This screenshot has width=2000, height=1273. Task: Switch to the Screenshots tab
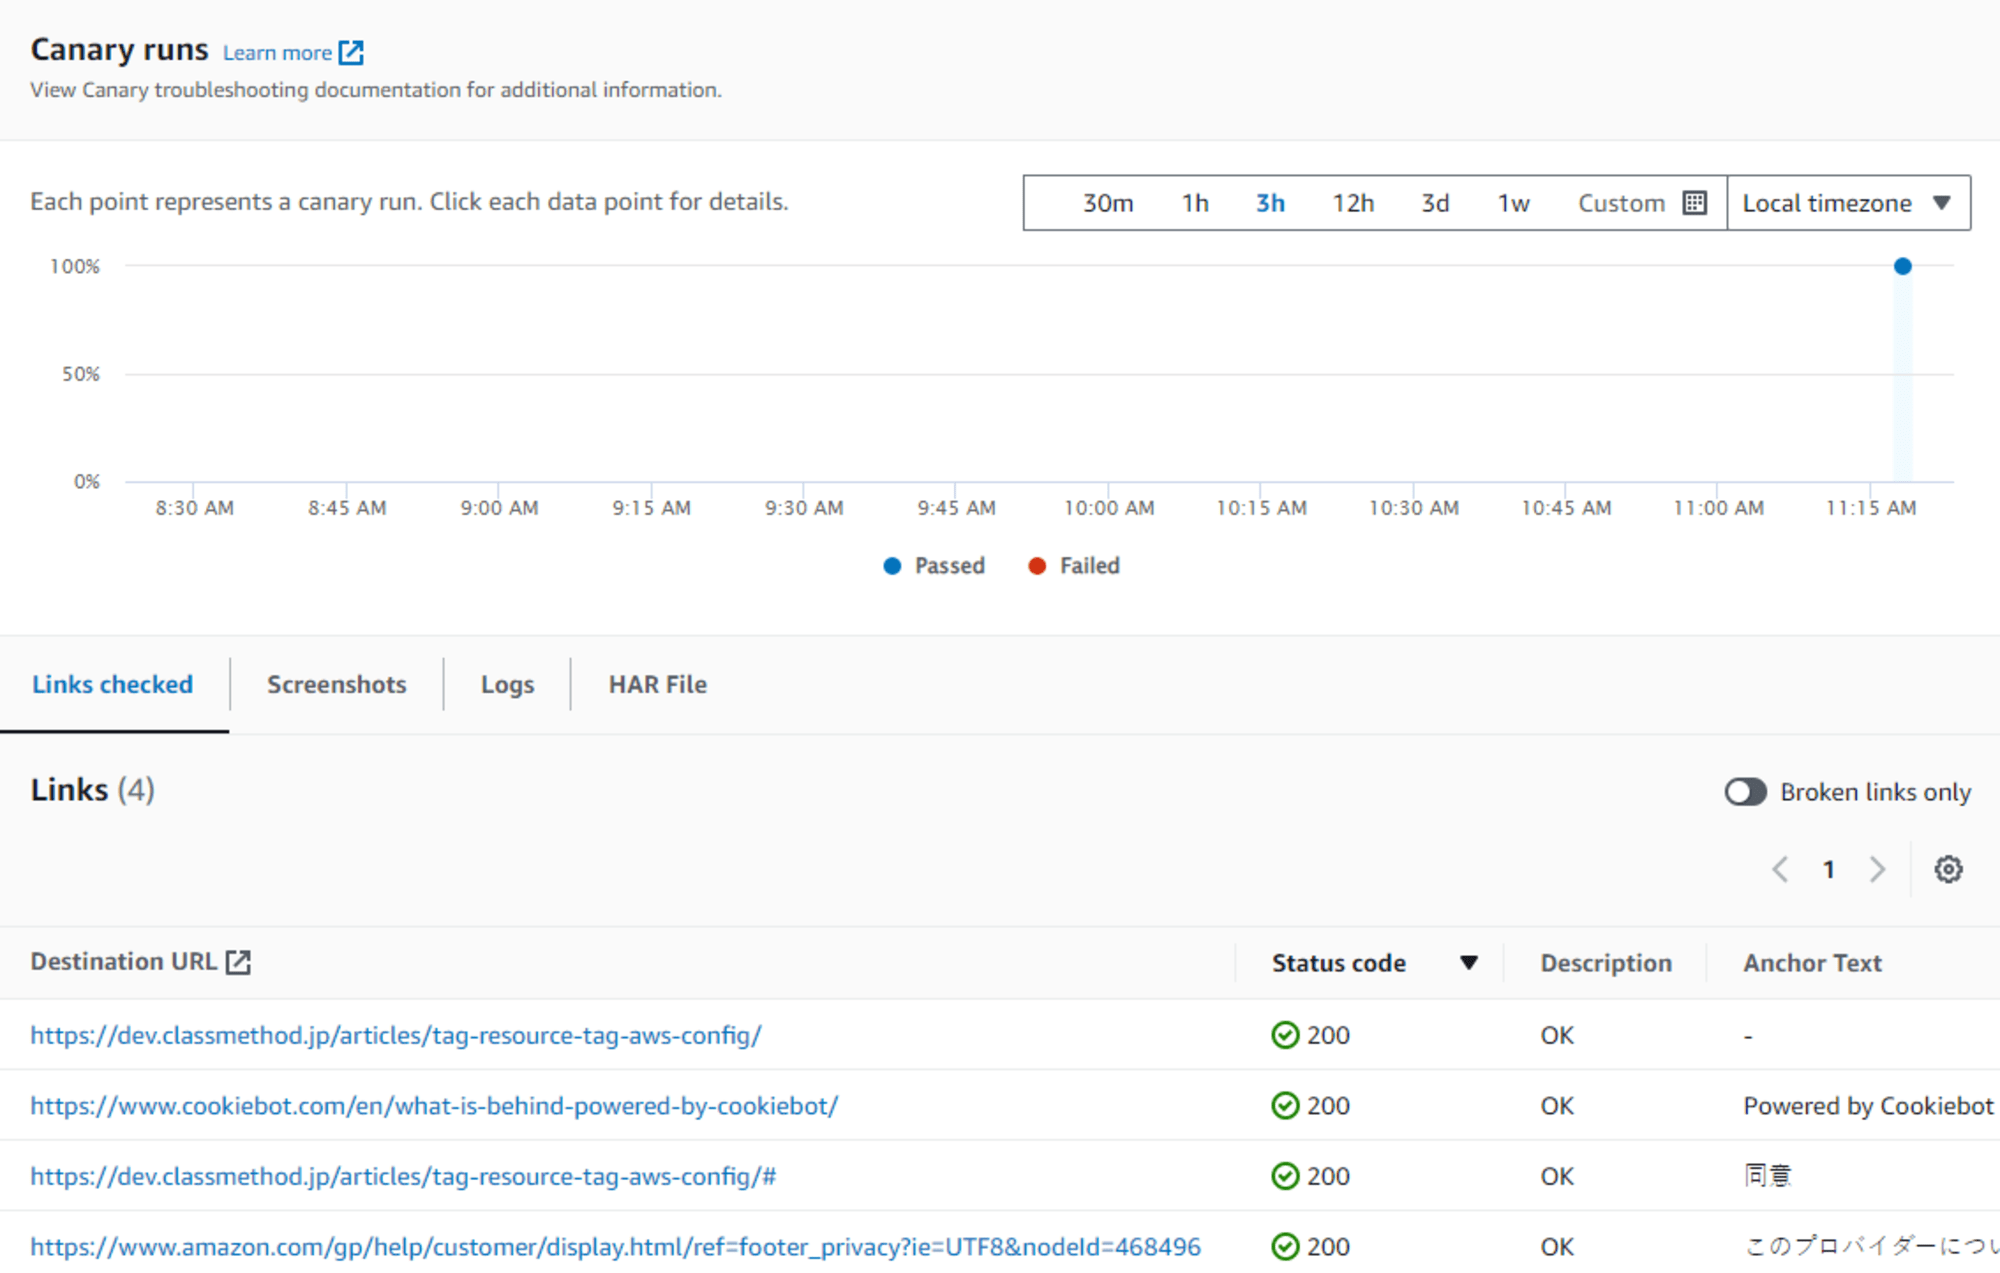335,682
